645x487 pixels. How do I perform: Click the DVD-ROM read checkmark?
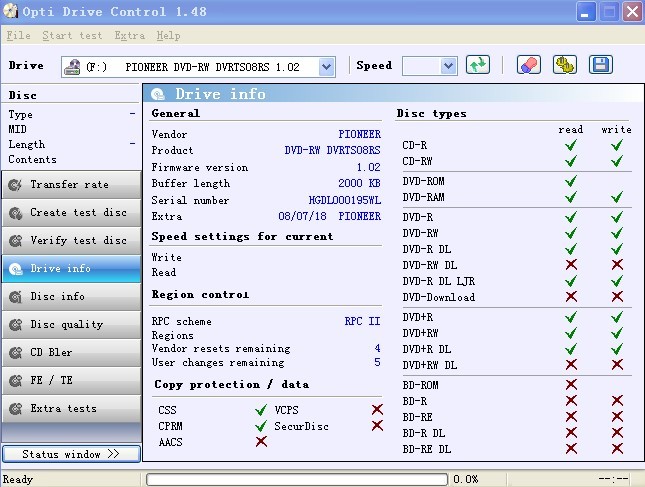click(x=571, y=181)
